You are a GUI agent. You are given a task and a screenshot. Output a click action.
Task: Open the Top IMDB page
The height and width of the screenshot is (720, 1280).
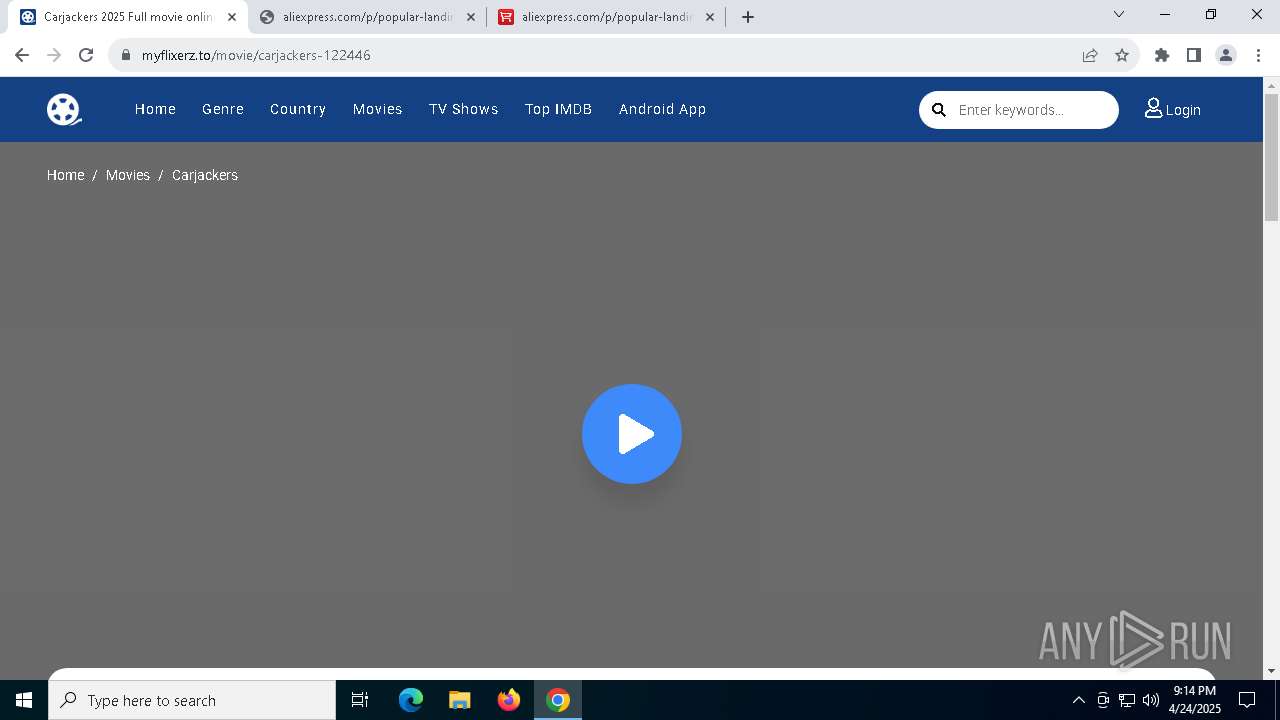pos(559,109)
